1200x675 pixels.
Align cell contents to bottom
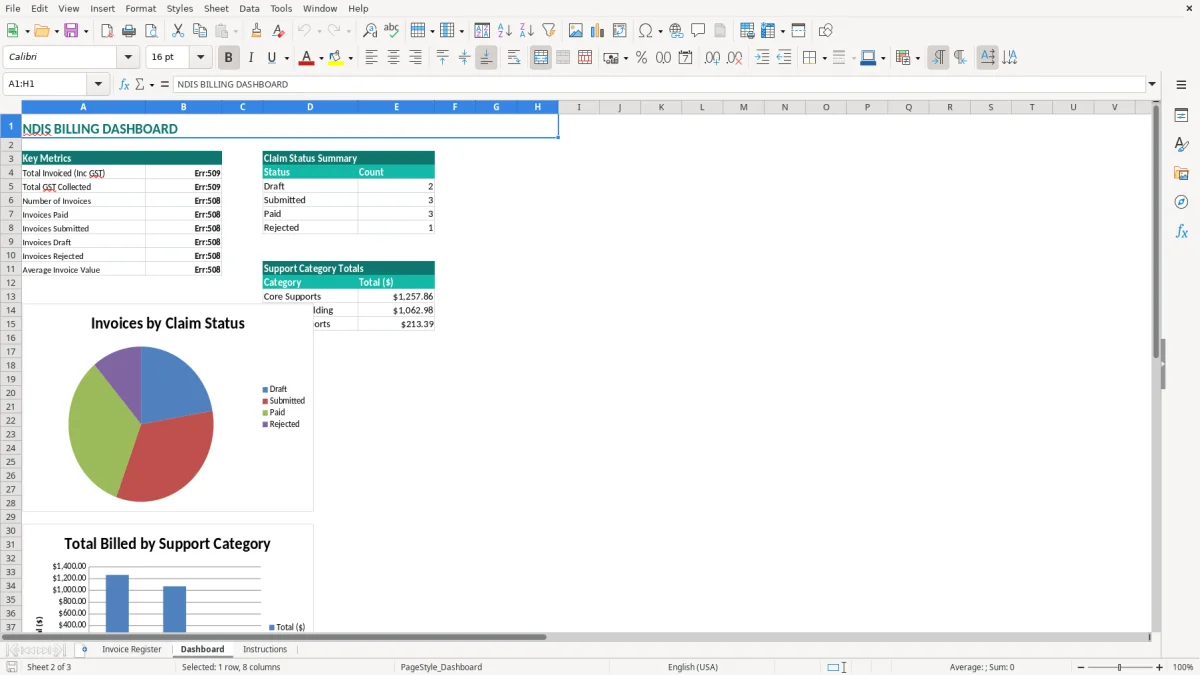486,58
